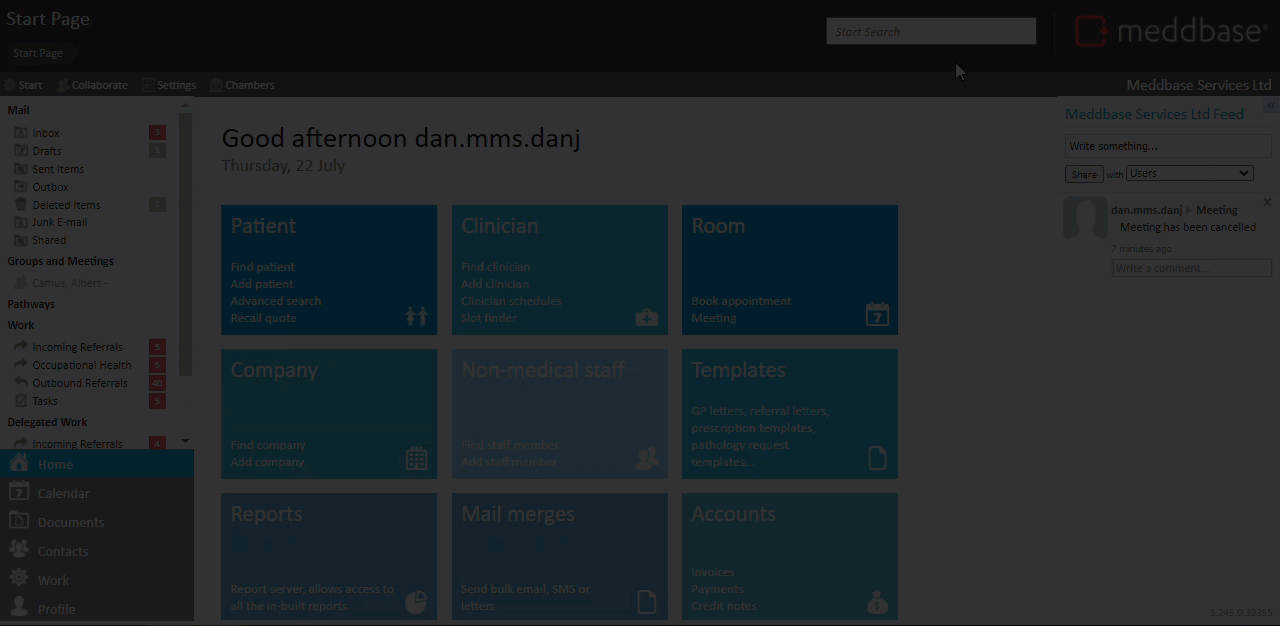The height and width of the screenshot is (626, 1280).
Task: Click the Tasks checklist icon
Action: [20, 401]
